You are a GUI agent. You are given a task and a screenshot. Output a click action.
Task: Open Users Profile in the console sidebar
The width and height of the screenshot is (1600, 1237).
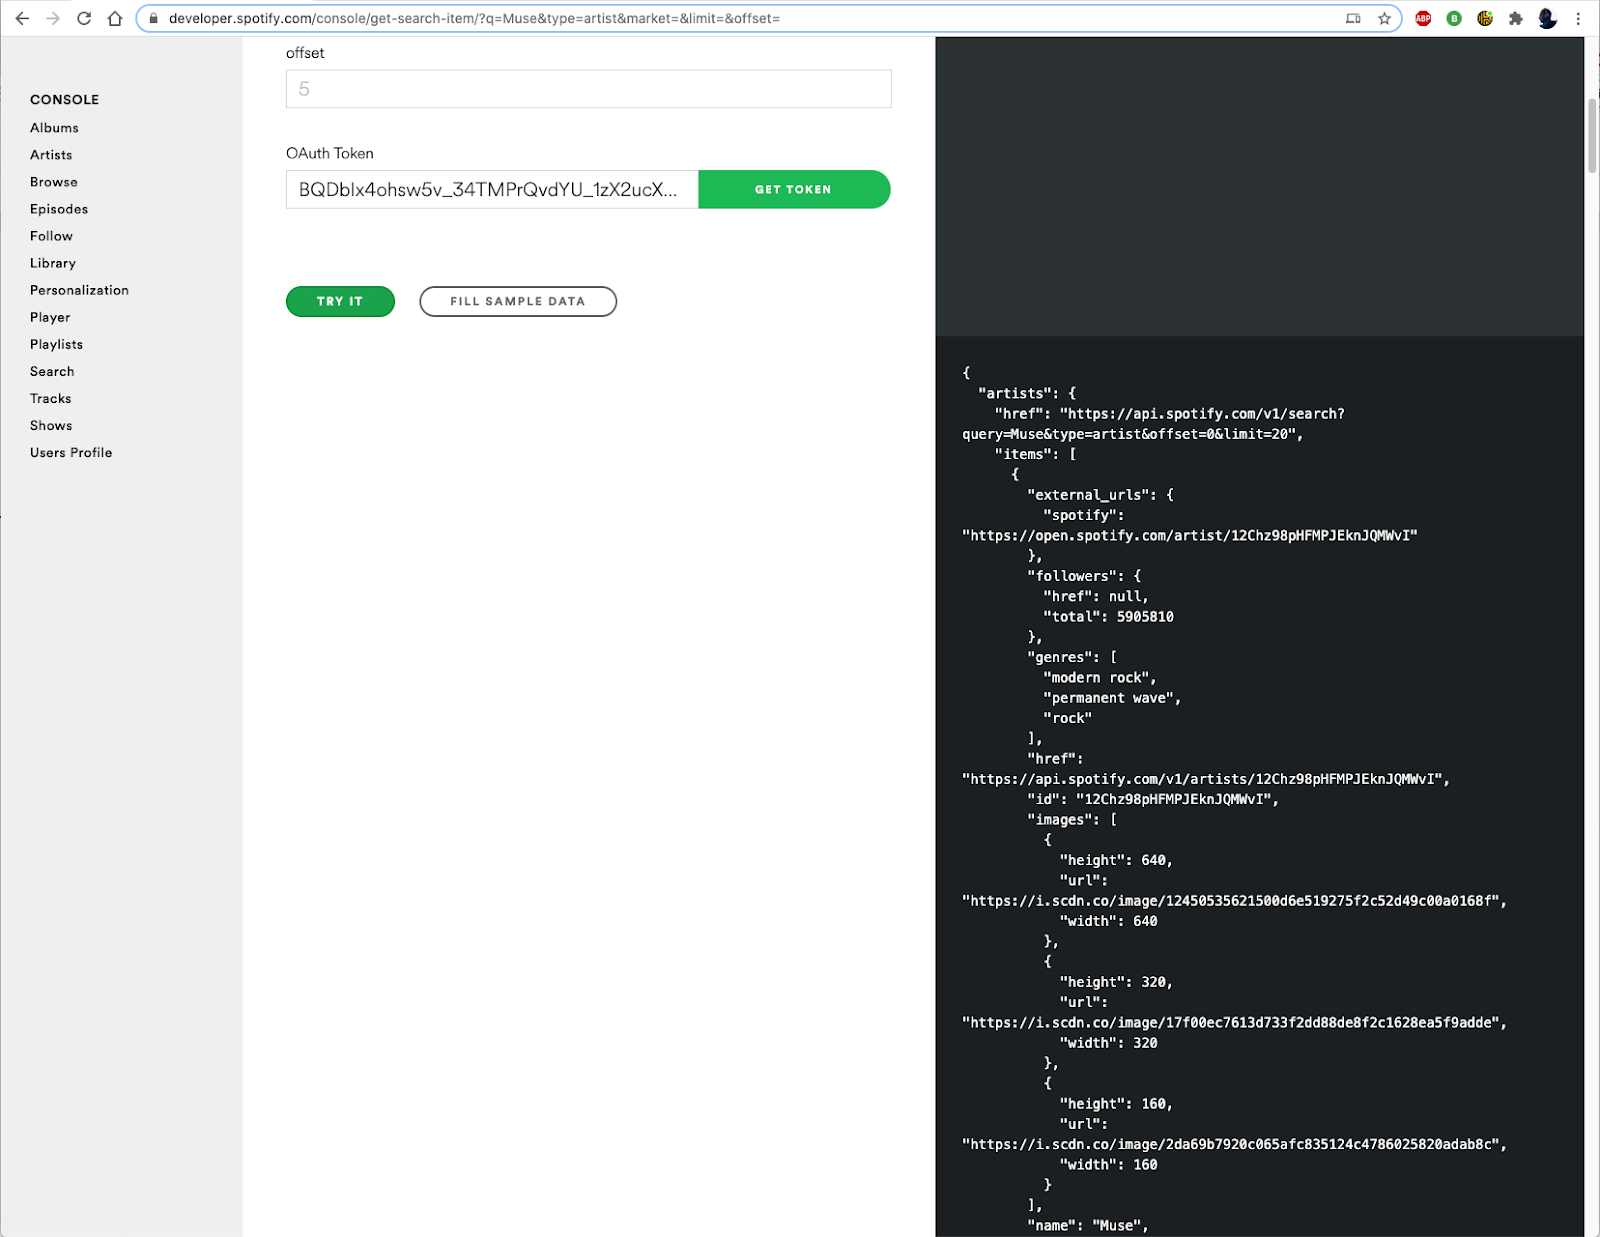click(x=71, y=452)
